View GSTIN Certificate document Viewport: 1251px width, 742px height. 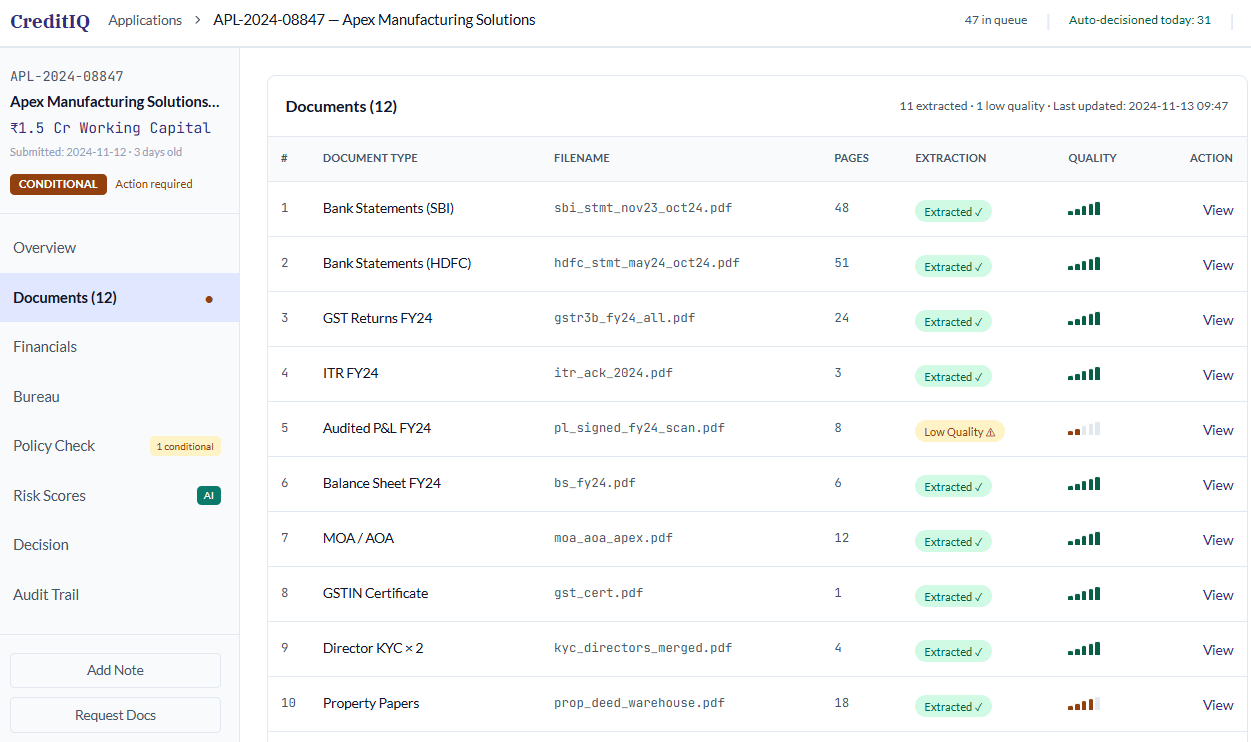(x=1218, y=595)
